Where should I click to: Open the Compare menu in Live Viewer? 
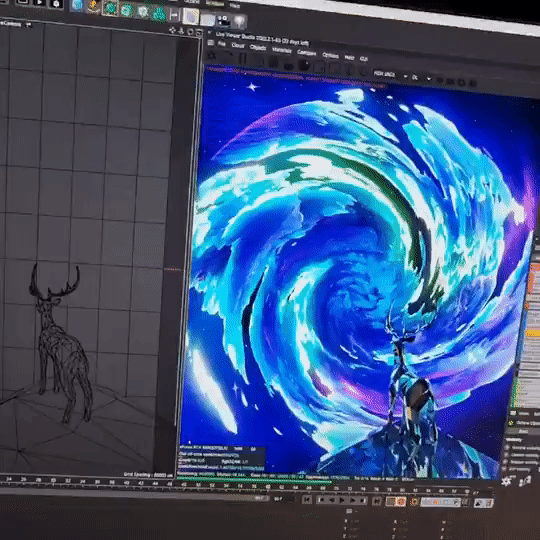[306, 53]
